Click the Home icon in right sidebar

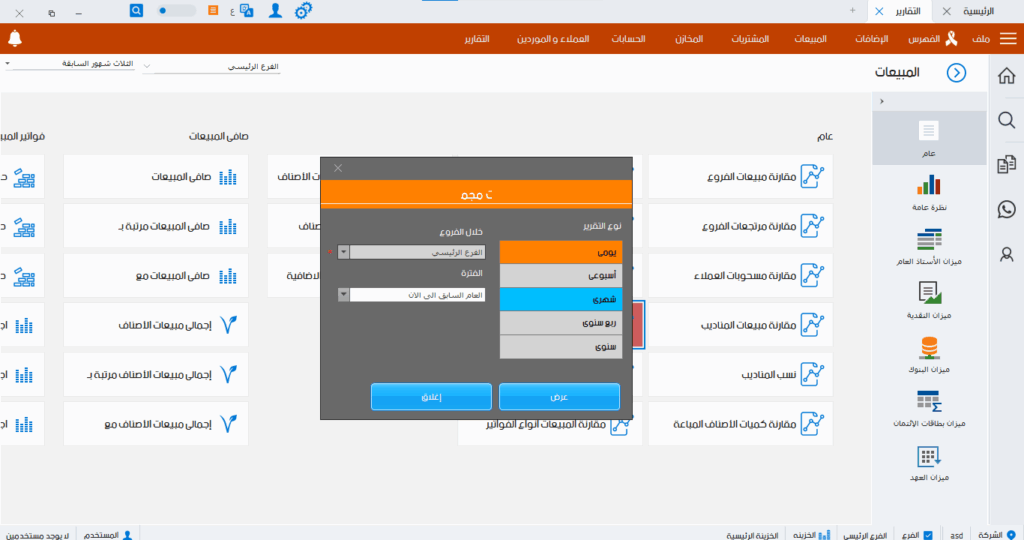(1006, 76)
